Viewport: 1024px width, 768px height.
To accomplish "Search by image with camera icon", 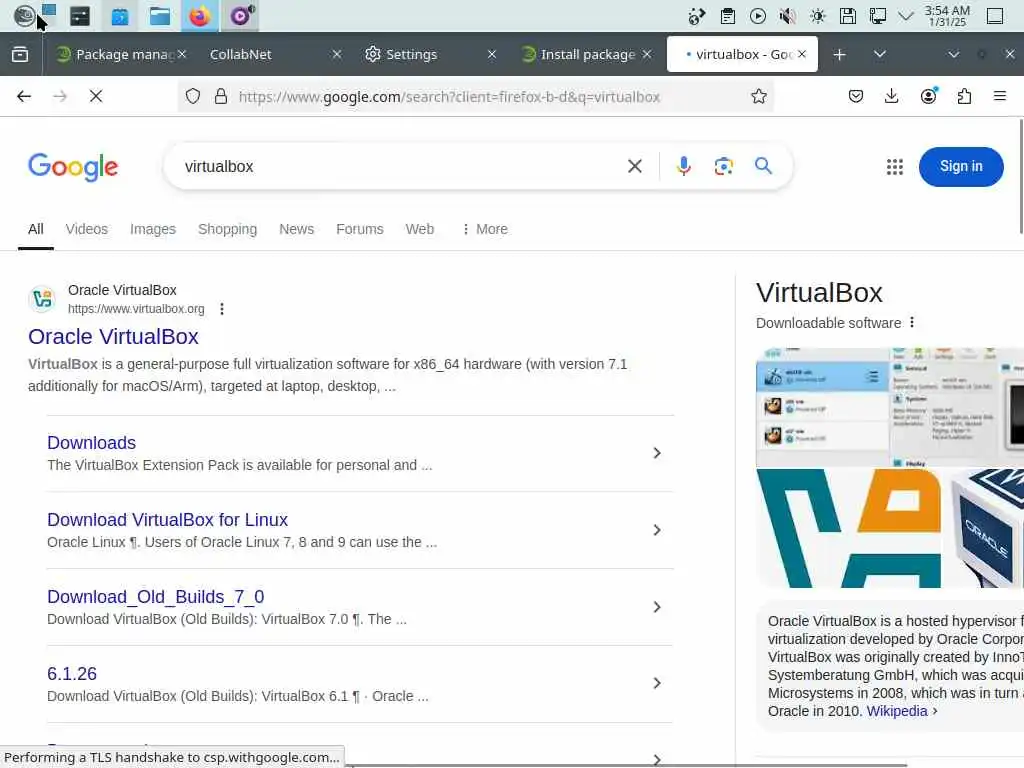I will 724,167.
